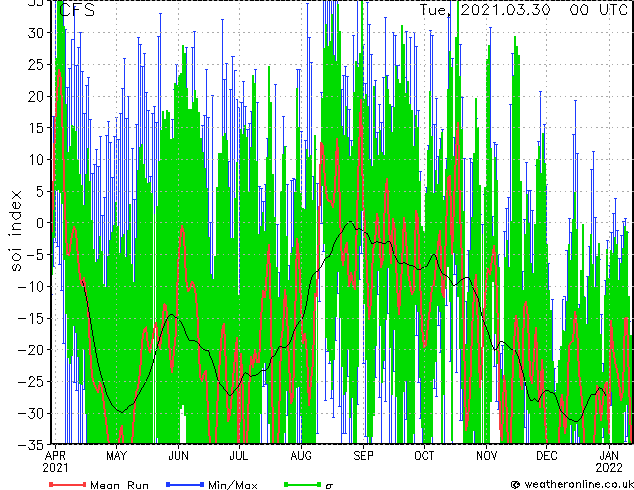Click the 0 y-axis value
The height and width of the screenshot is (490, 634).
(39, 223)
